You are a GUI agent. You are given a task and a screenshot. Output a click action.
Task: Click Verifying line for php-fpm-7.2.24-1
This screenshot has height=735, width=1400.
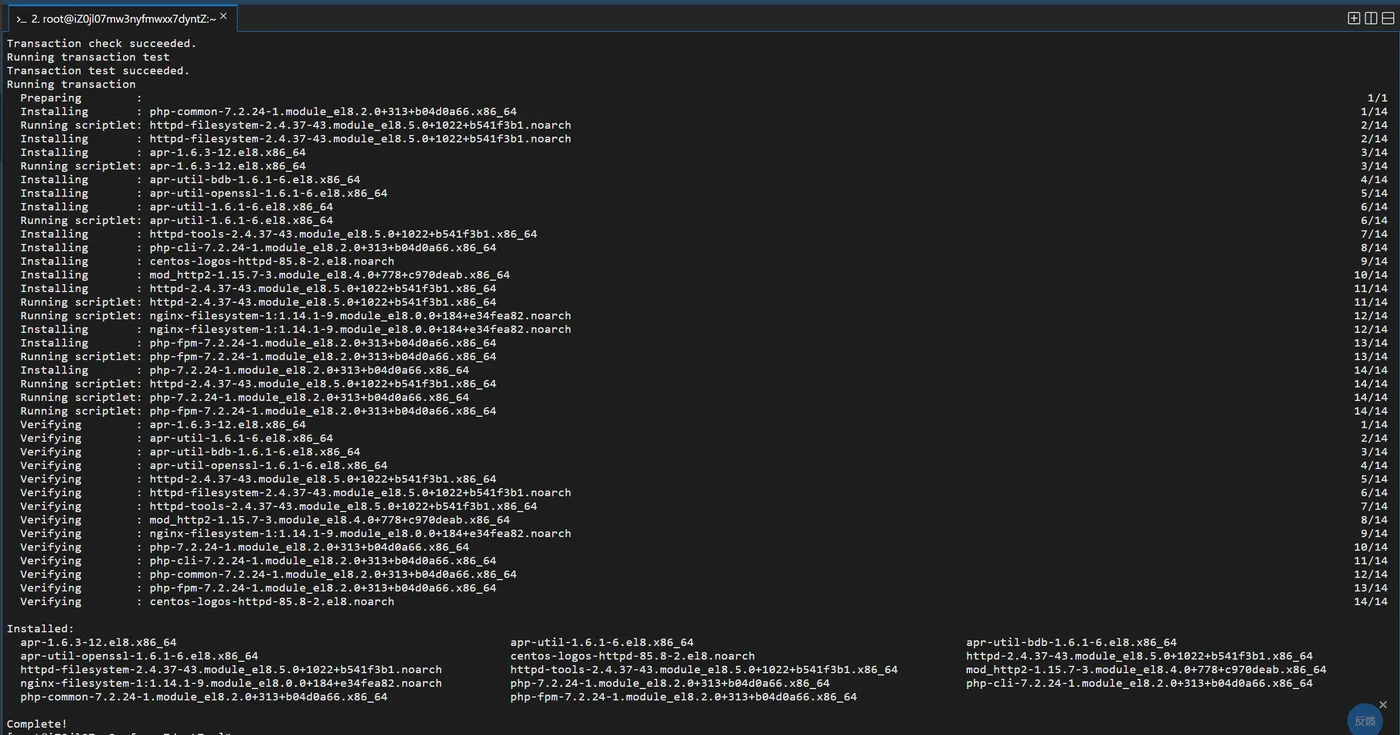point(258,588)
